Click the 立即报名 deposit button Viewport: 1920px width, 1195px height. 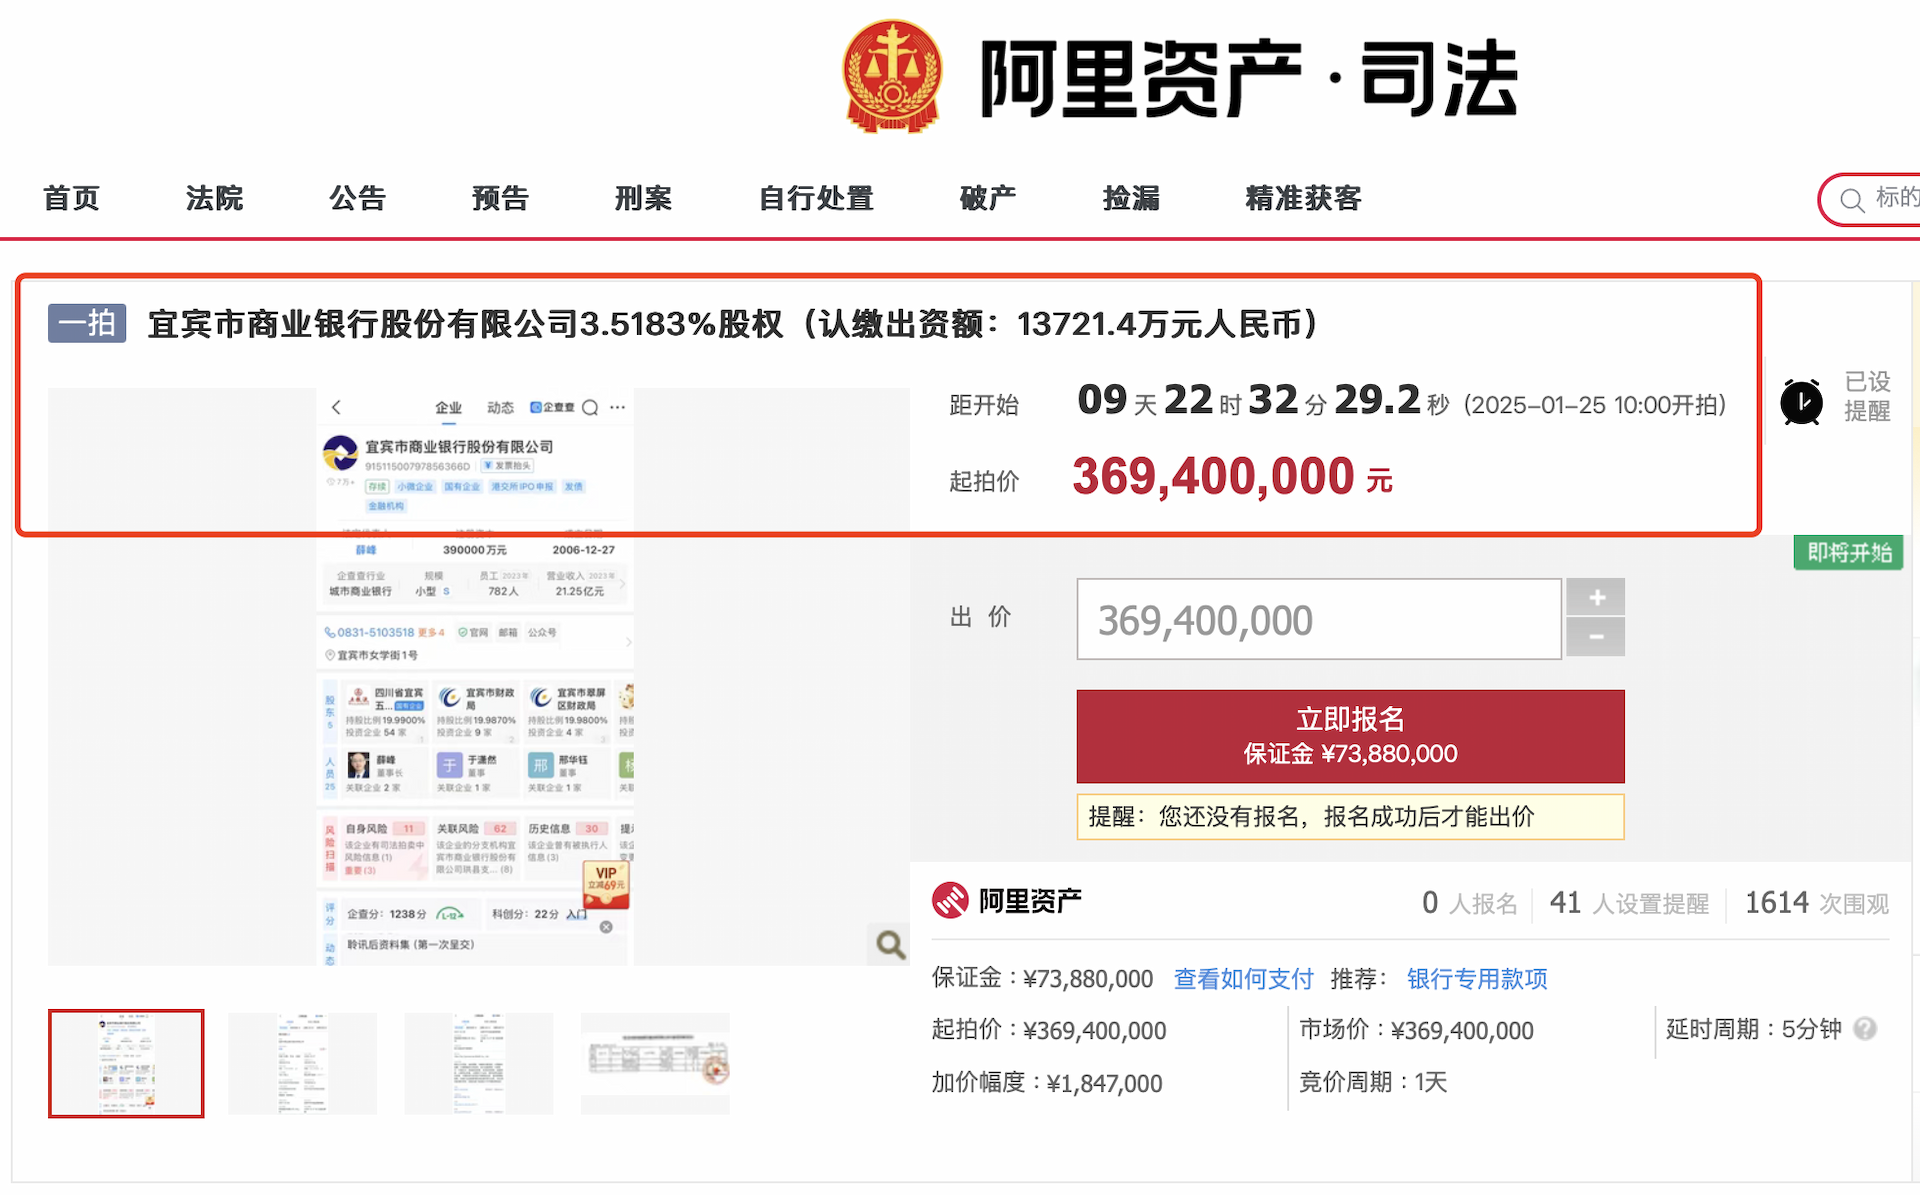[1350, 736]
